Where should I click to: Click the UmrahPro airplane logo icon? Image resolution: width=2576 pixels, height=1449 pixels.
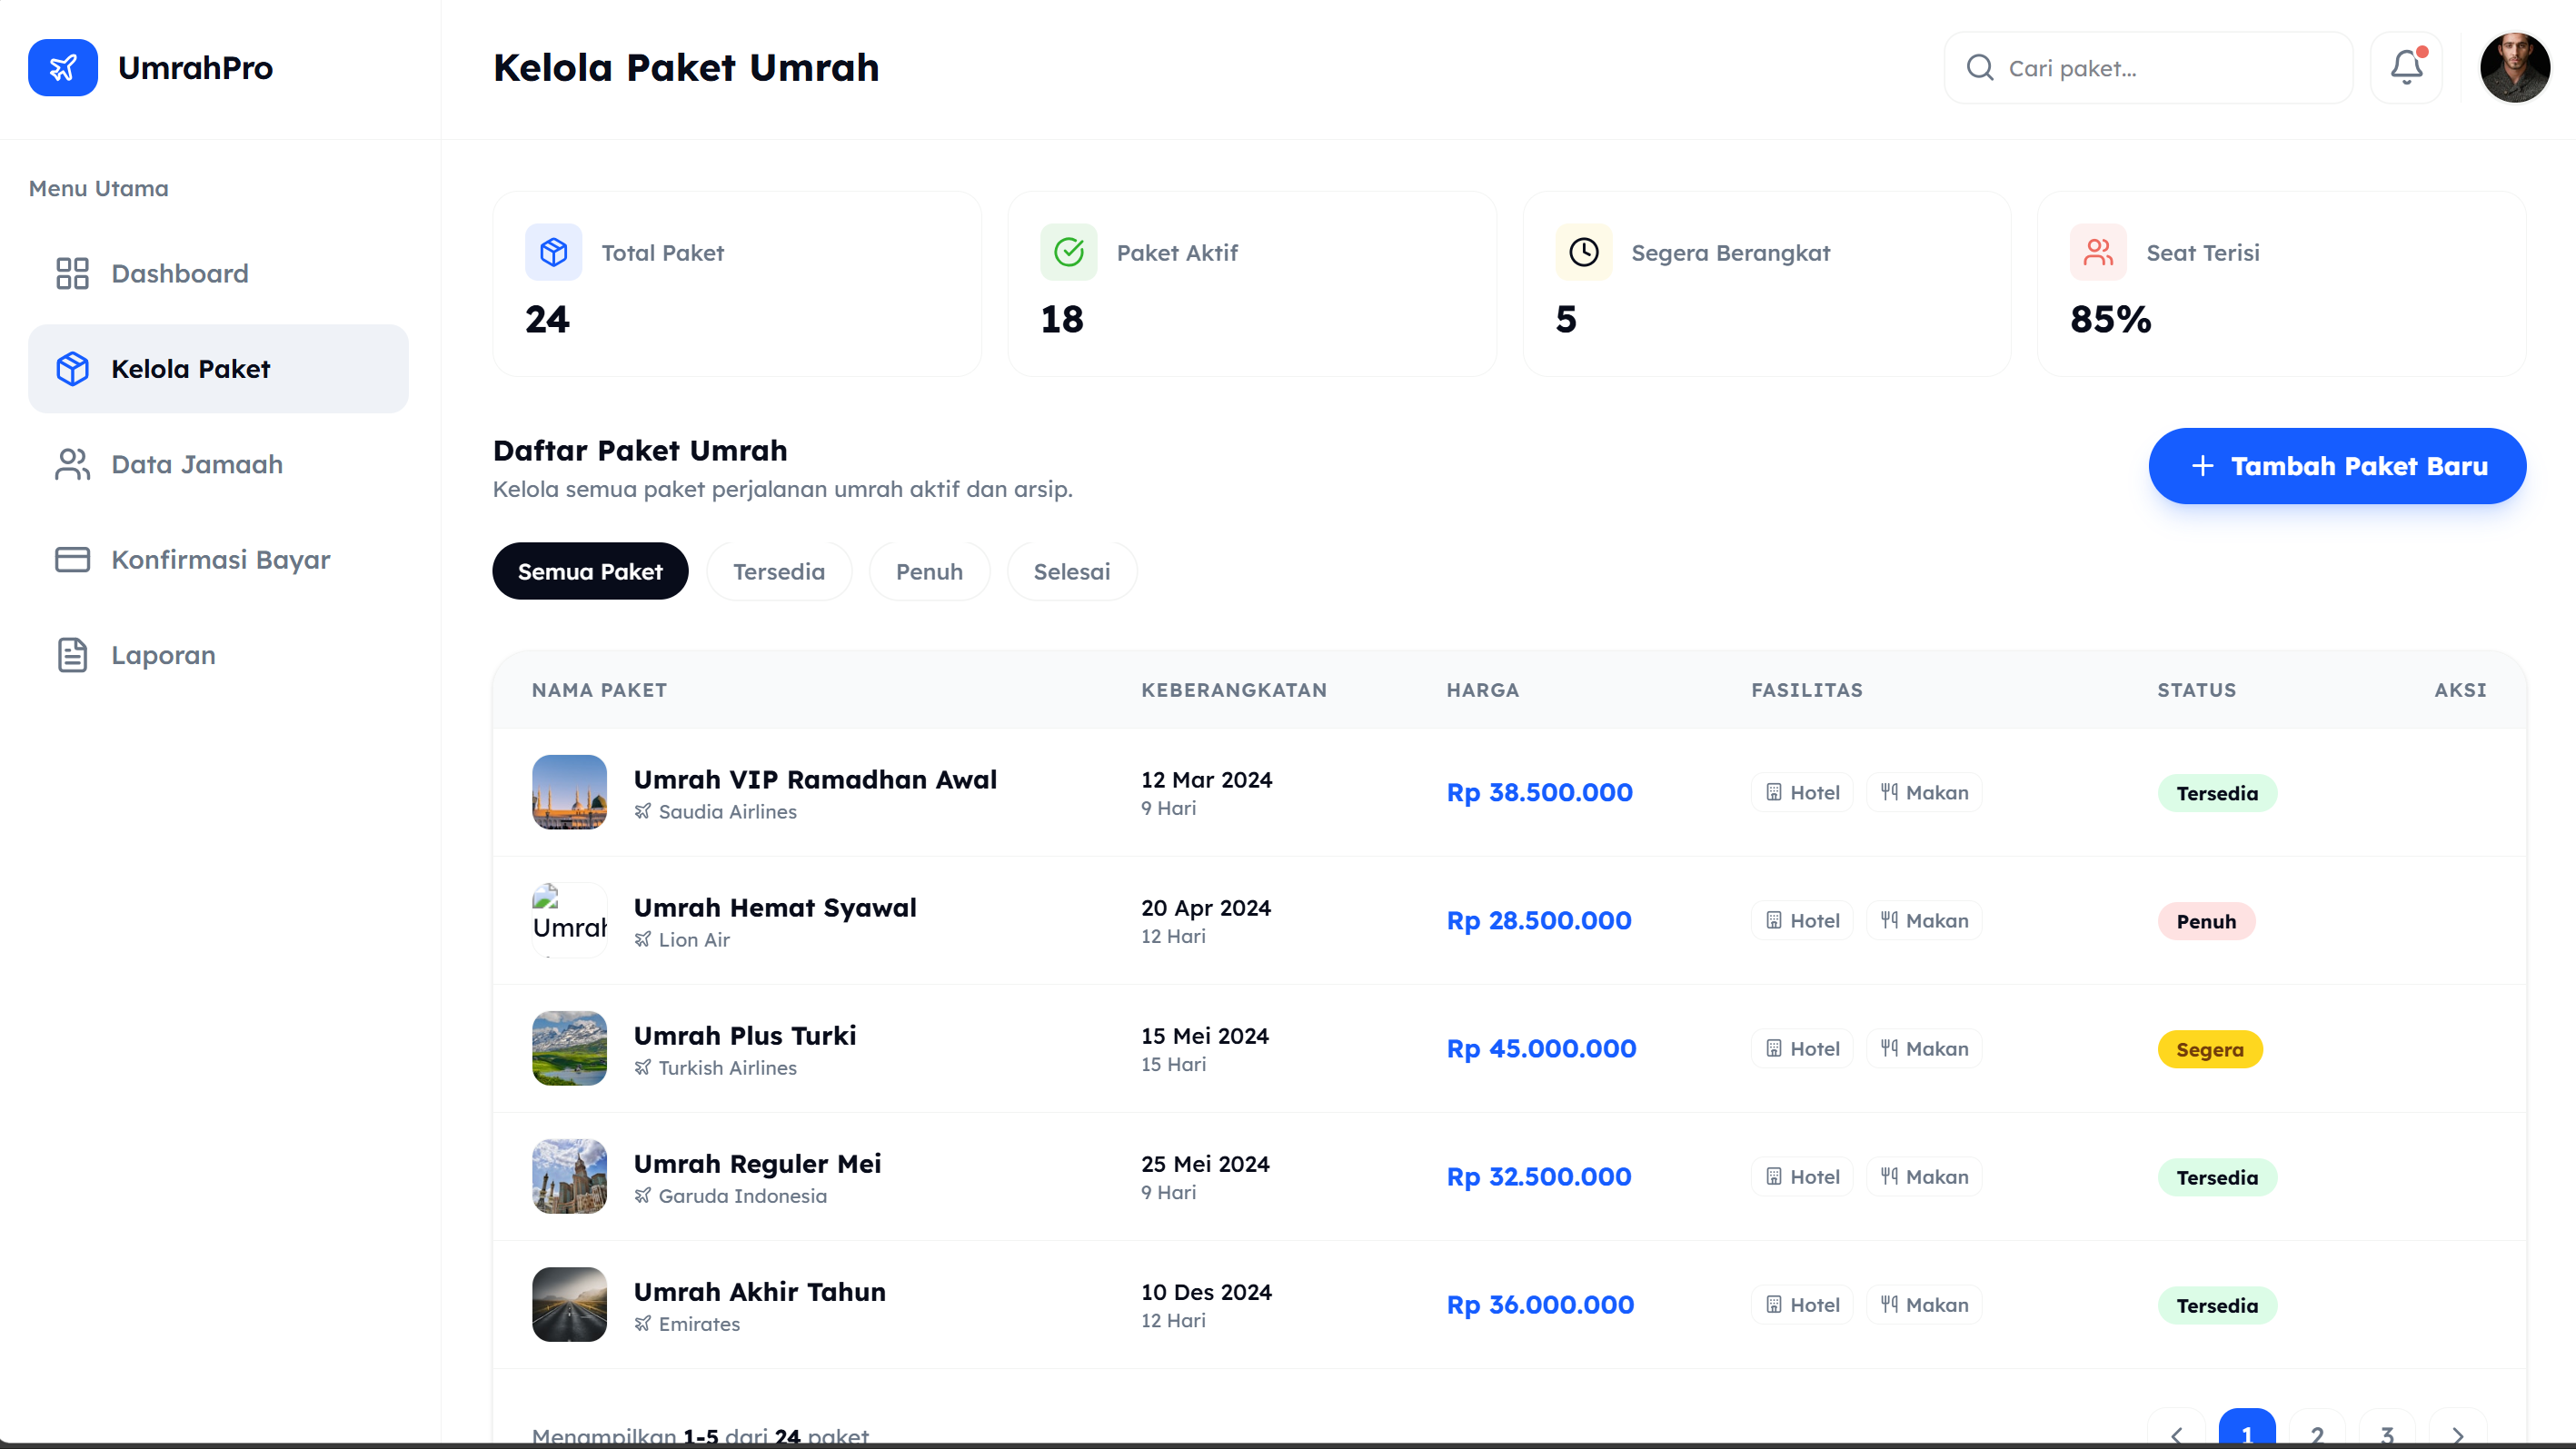pyautogui.click(x=62, y=67)
